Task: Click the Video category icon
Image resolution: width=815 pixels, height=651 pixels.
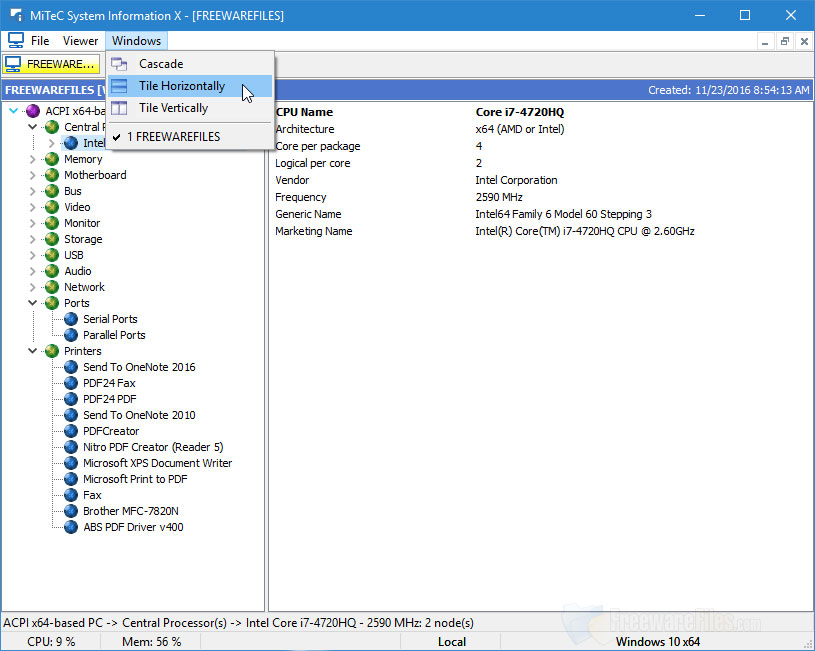Action: coord(49,207)
